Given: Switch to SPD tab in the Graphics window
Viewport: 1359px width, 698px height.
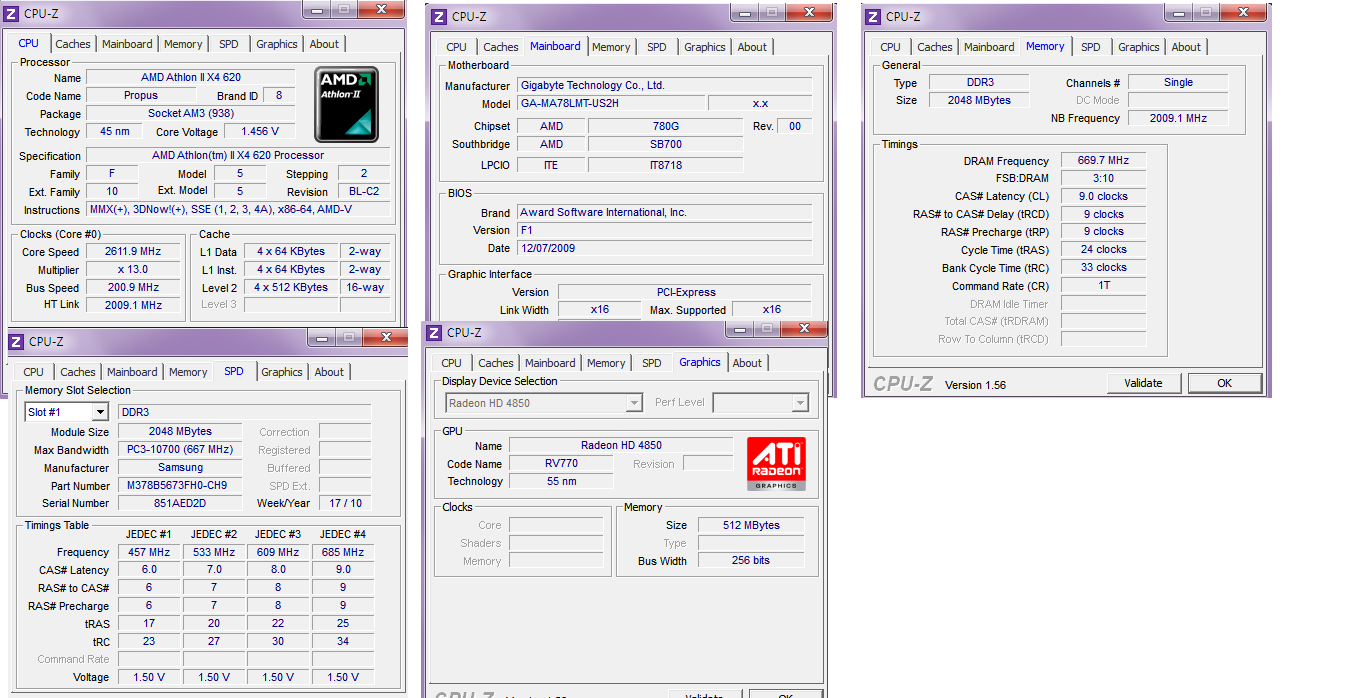Looking at the screenshot, I should point(652,363).
